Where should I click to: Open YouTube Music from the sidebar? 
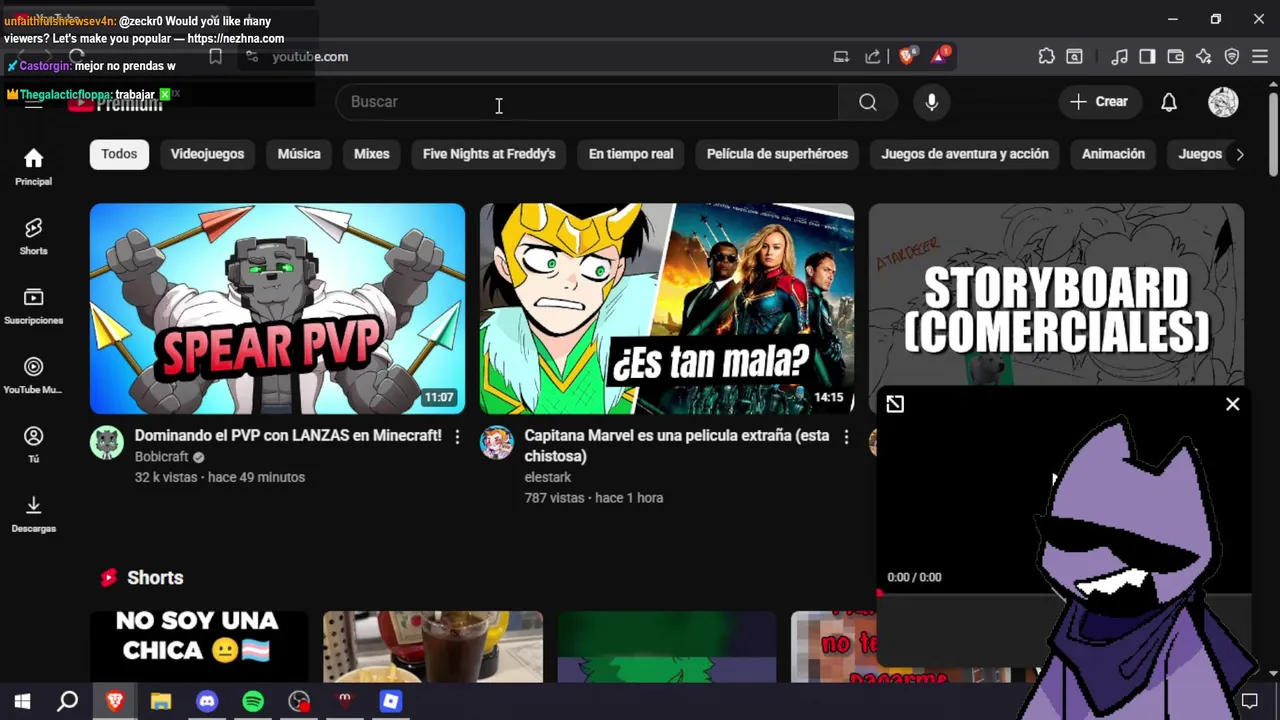click(x=33, y=376)
